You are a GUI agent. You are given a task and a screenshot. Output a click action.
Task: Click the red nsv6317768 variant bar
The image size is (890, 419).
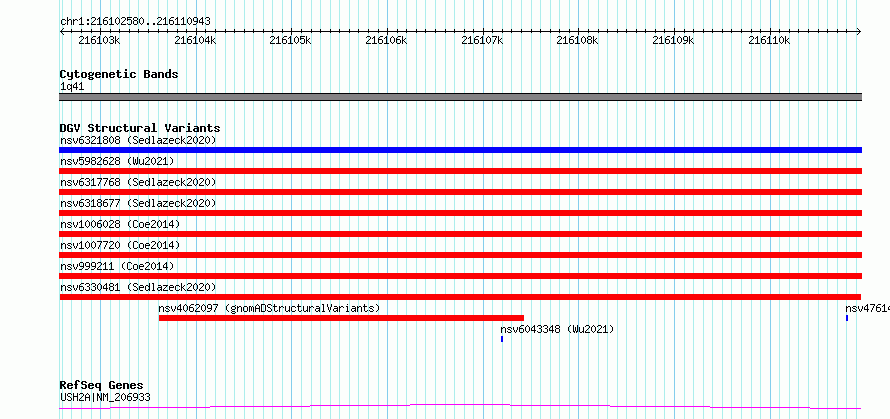click(460, 192)
